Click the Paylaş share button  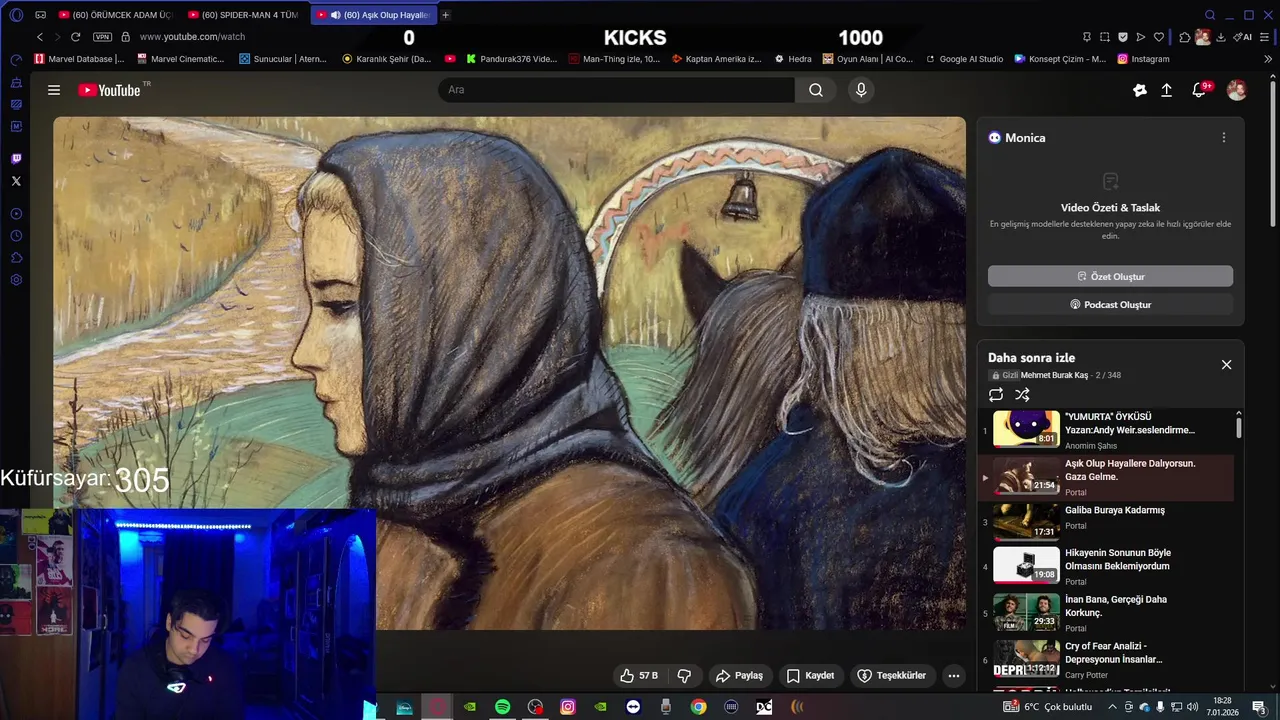pyautogui.click(x=739, y=676)
